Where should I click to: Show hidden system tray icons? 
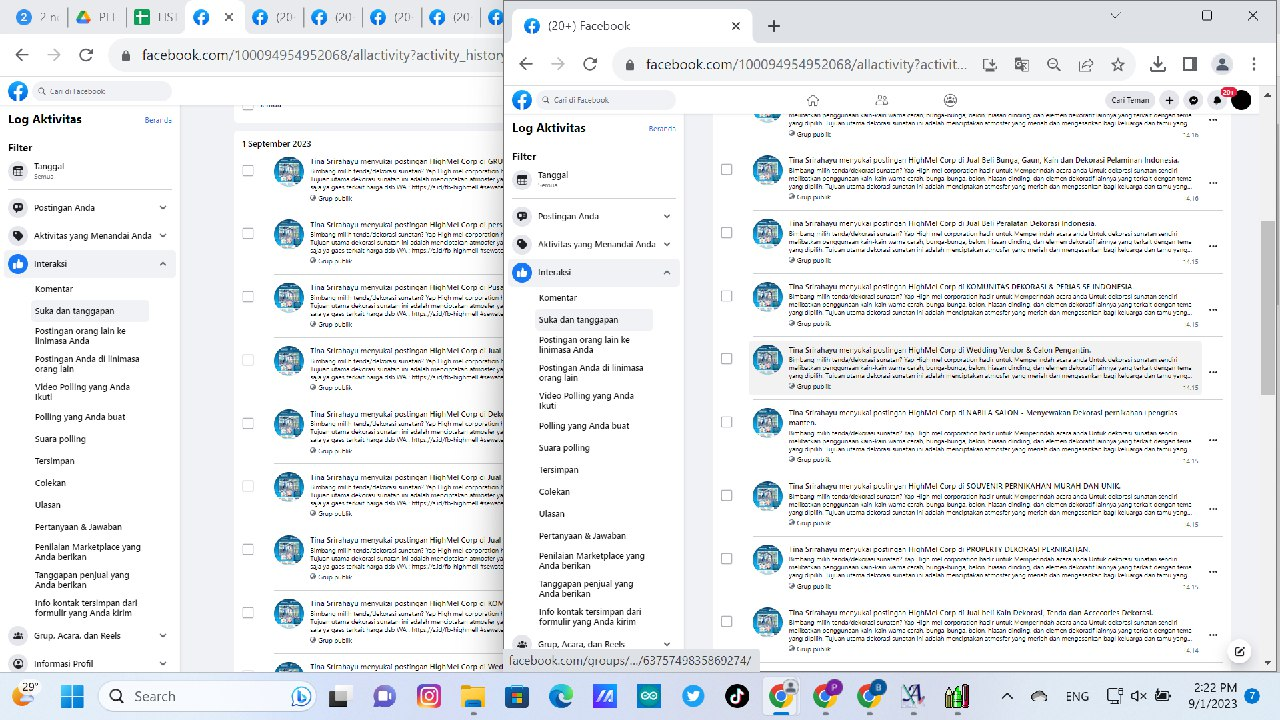point(1007,696)
